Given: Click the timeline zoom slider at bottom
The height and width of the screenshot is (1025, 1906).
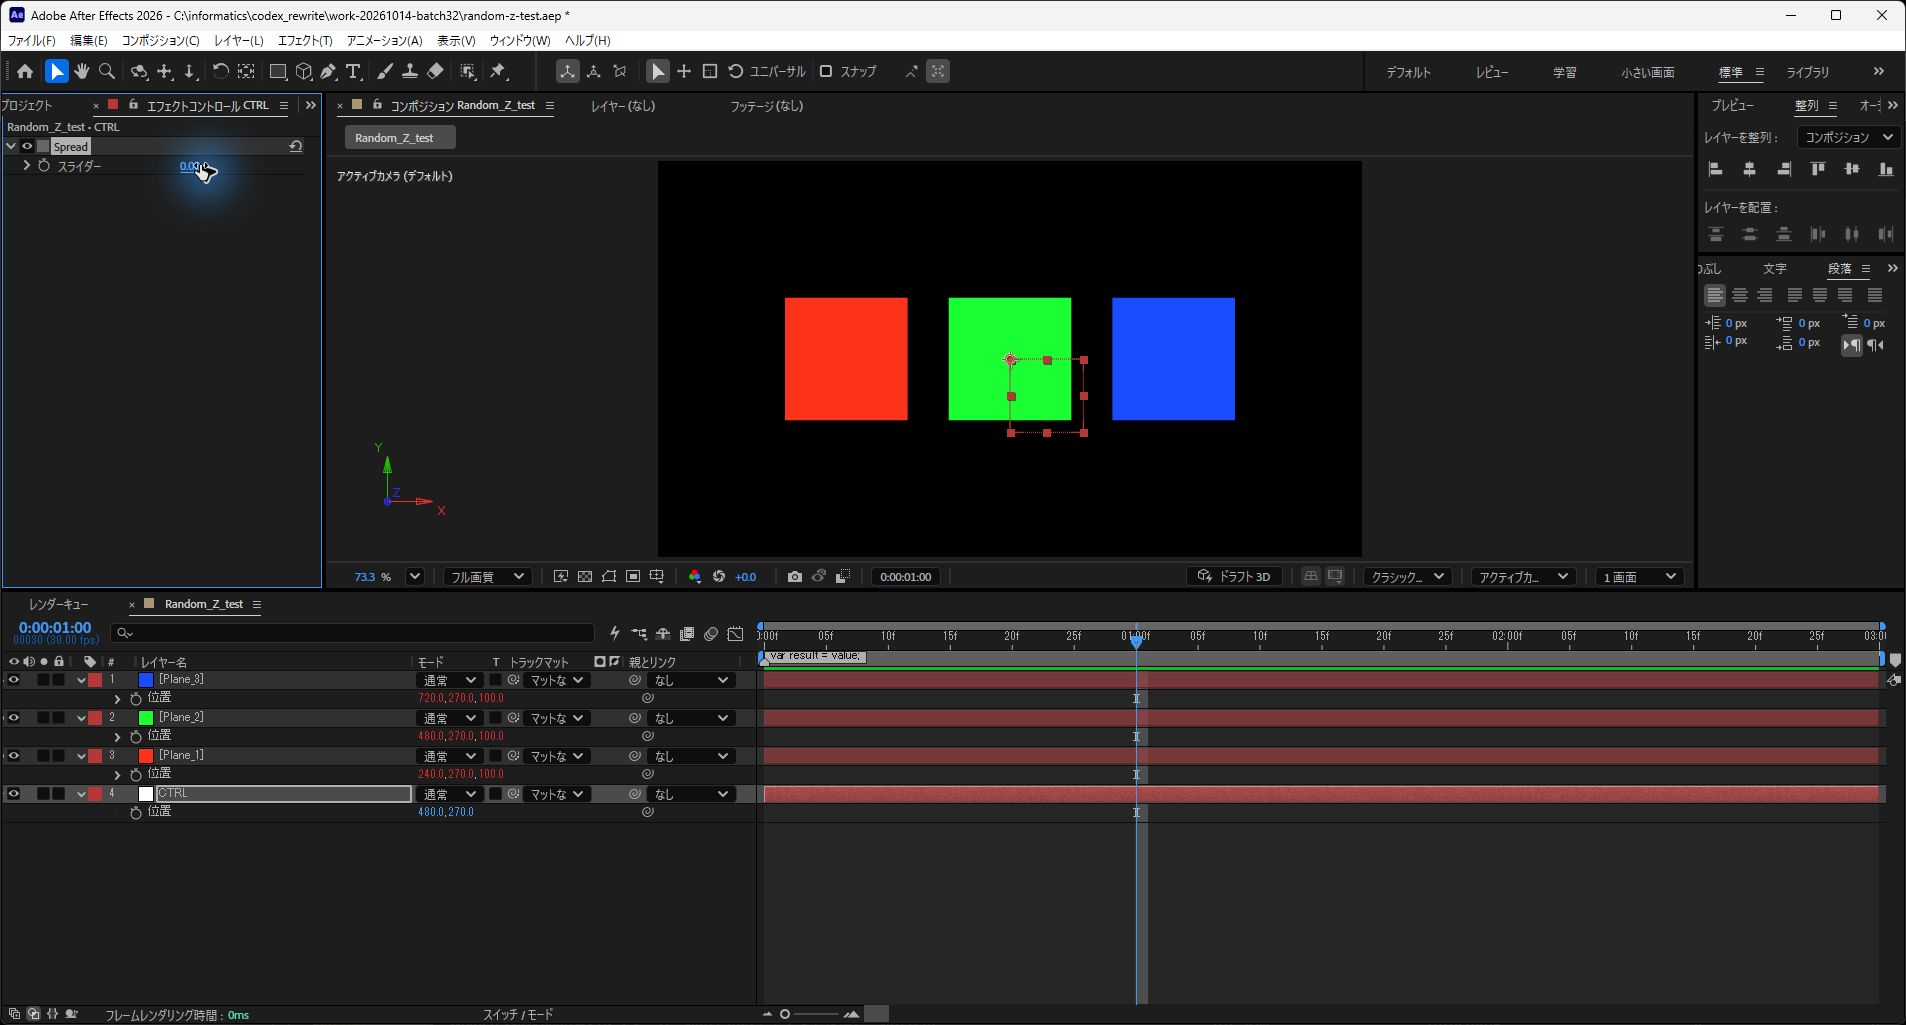Looking at the screenshot, I should 812,1014.
